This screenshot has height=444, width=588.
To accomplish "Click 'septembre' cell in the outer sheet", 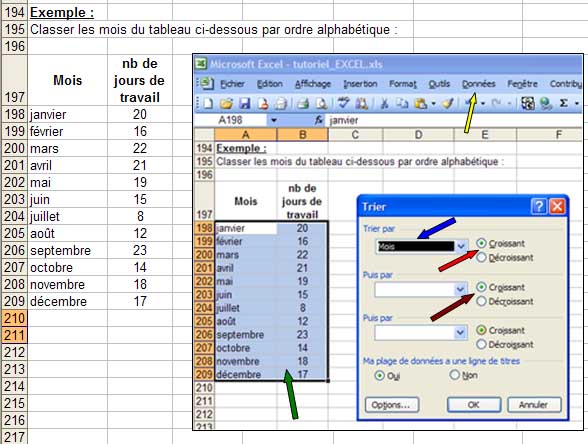I will click(x=68, y=250).
